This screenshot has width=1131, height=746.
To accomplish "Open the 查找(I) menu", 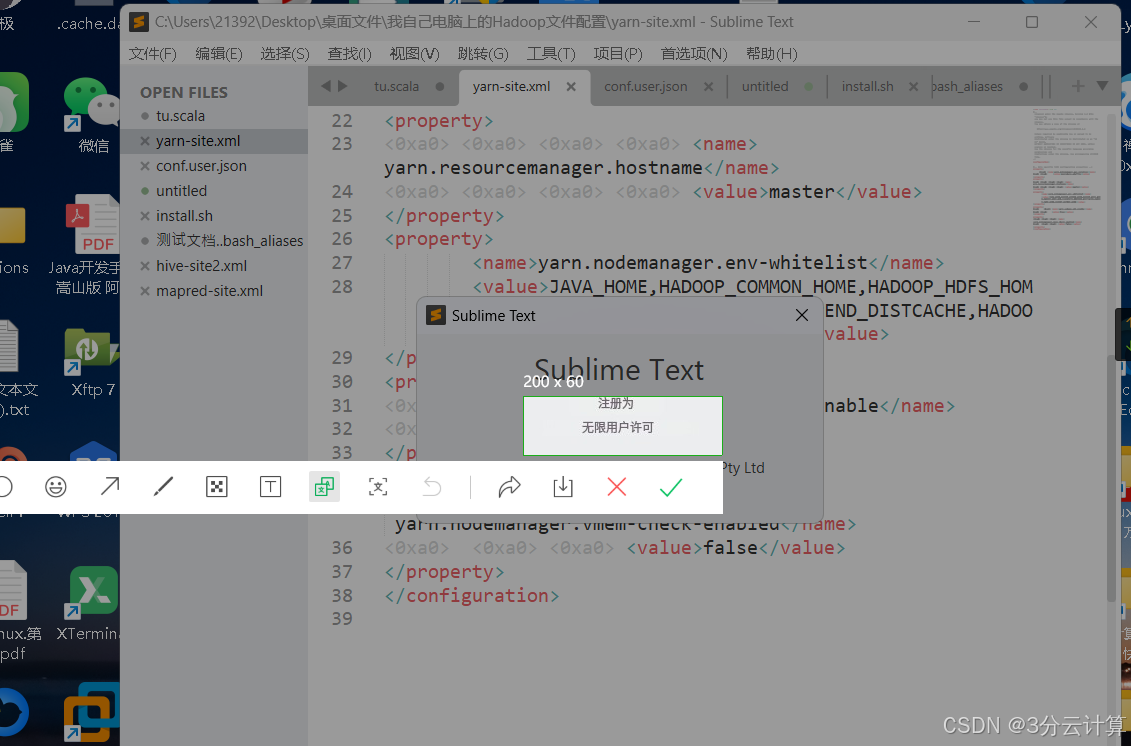I will point(349,54).
